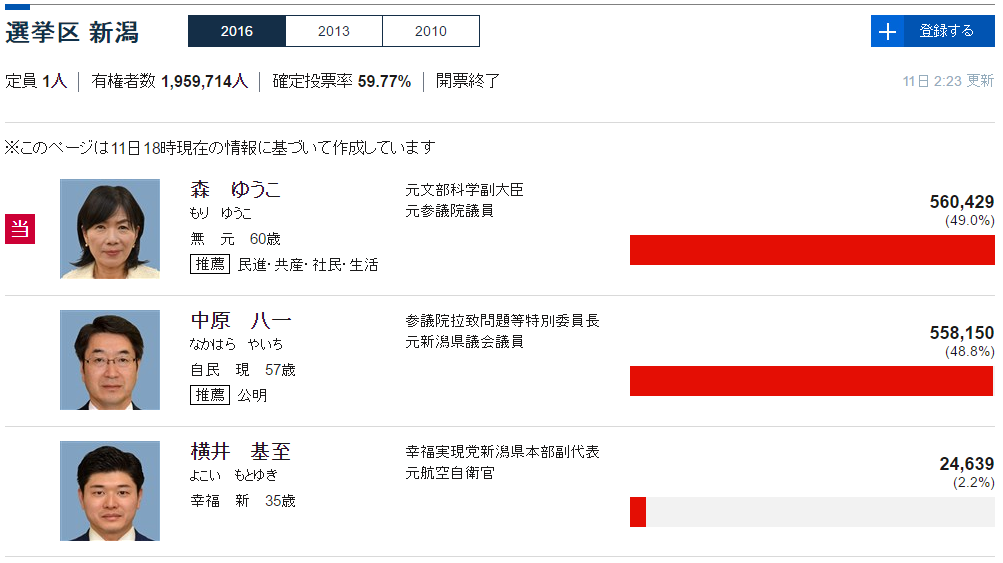Open the 2013 election results tab
Viewport: 1003px width, 563px height.
point(334,31)
